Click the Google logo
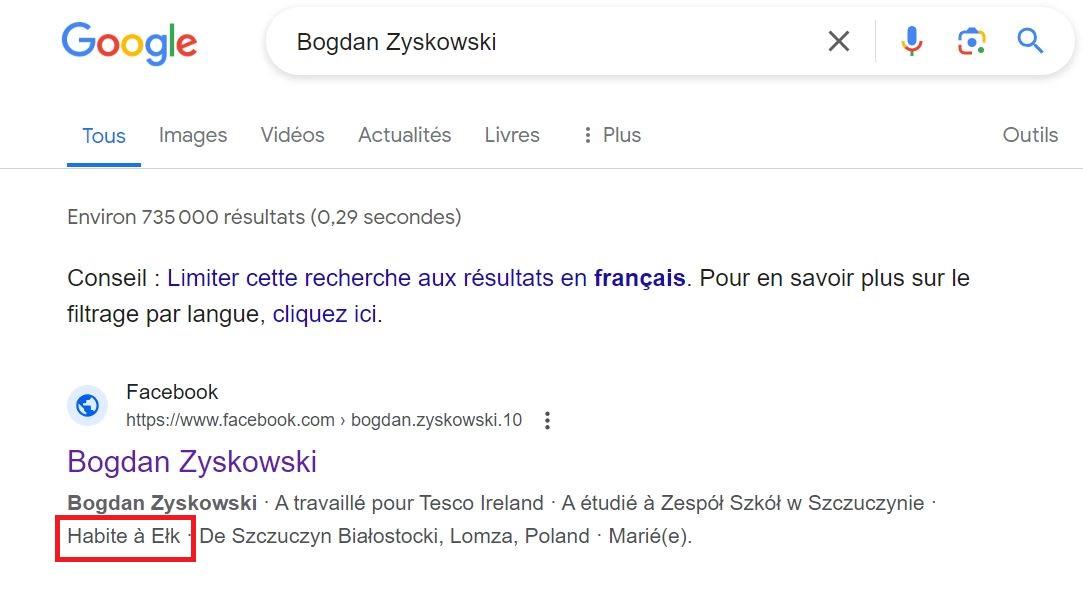The image size is (1083, 590). click(129, 43)
